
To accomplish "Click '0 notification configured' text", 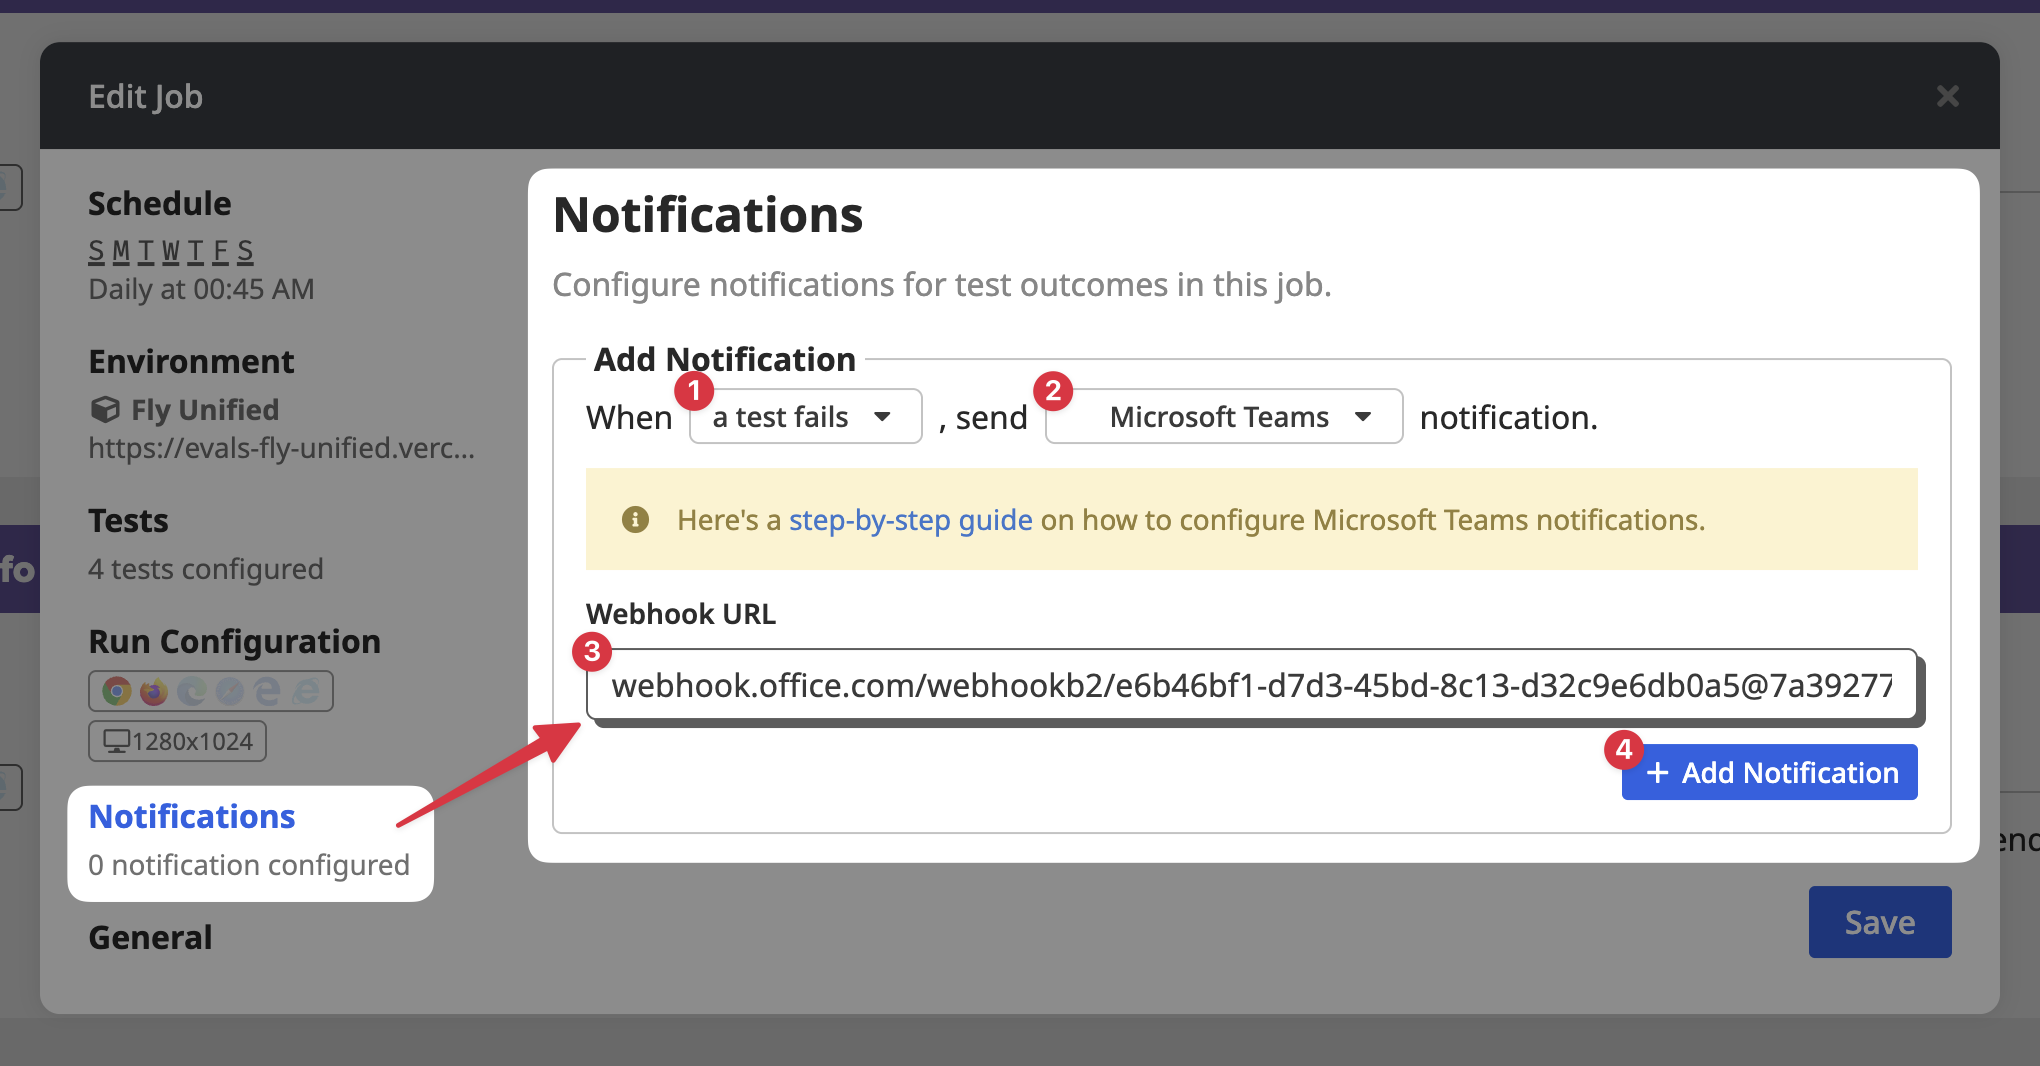I will (x=249, y=865).
